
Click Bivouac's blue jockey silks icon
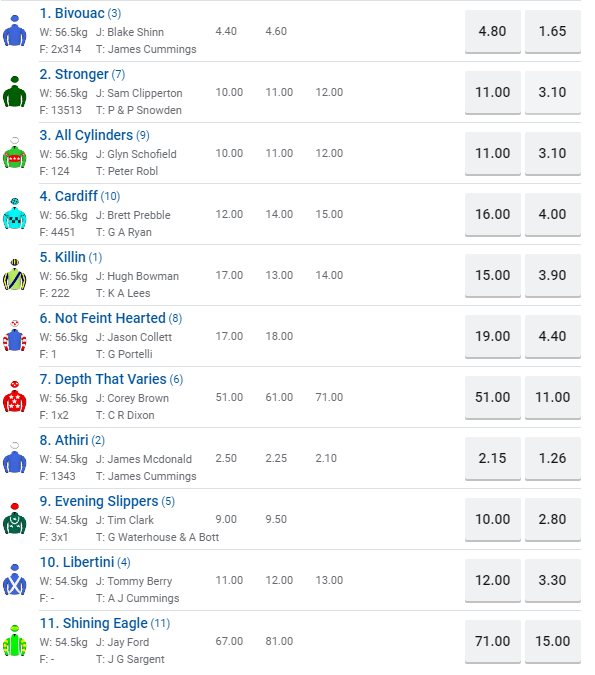point(15,31)
